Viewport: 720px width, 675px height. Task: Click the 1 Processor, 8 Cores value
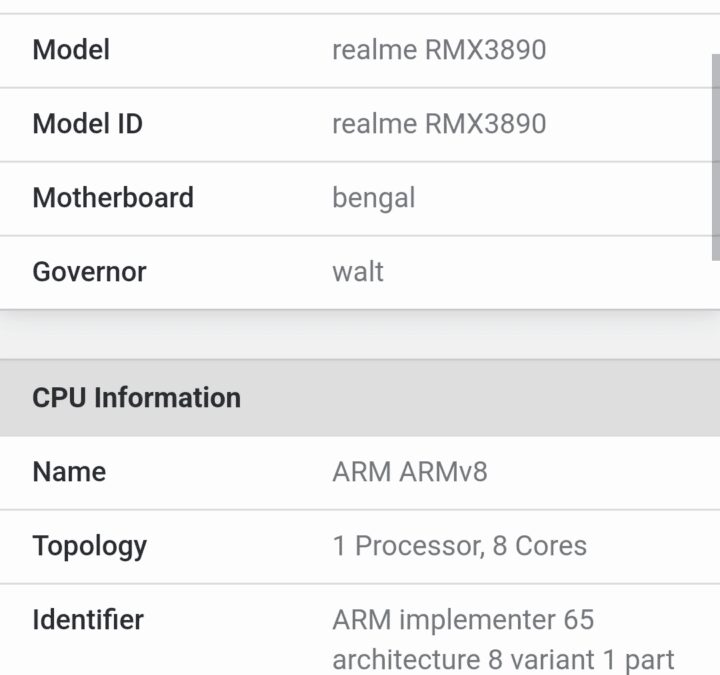pos(460,546)
